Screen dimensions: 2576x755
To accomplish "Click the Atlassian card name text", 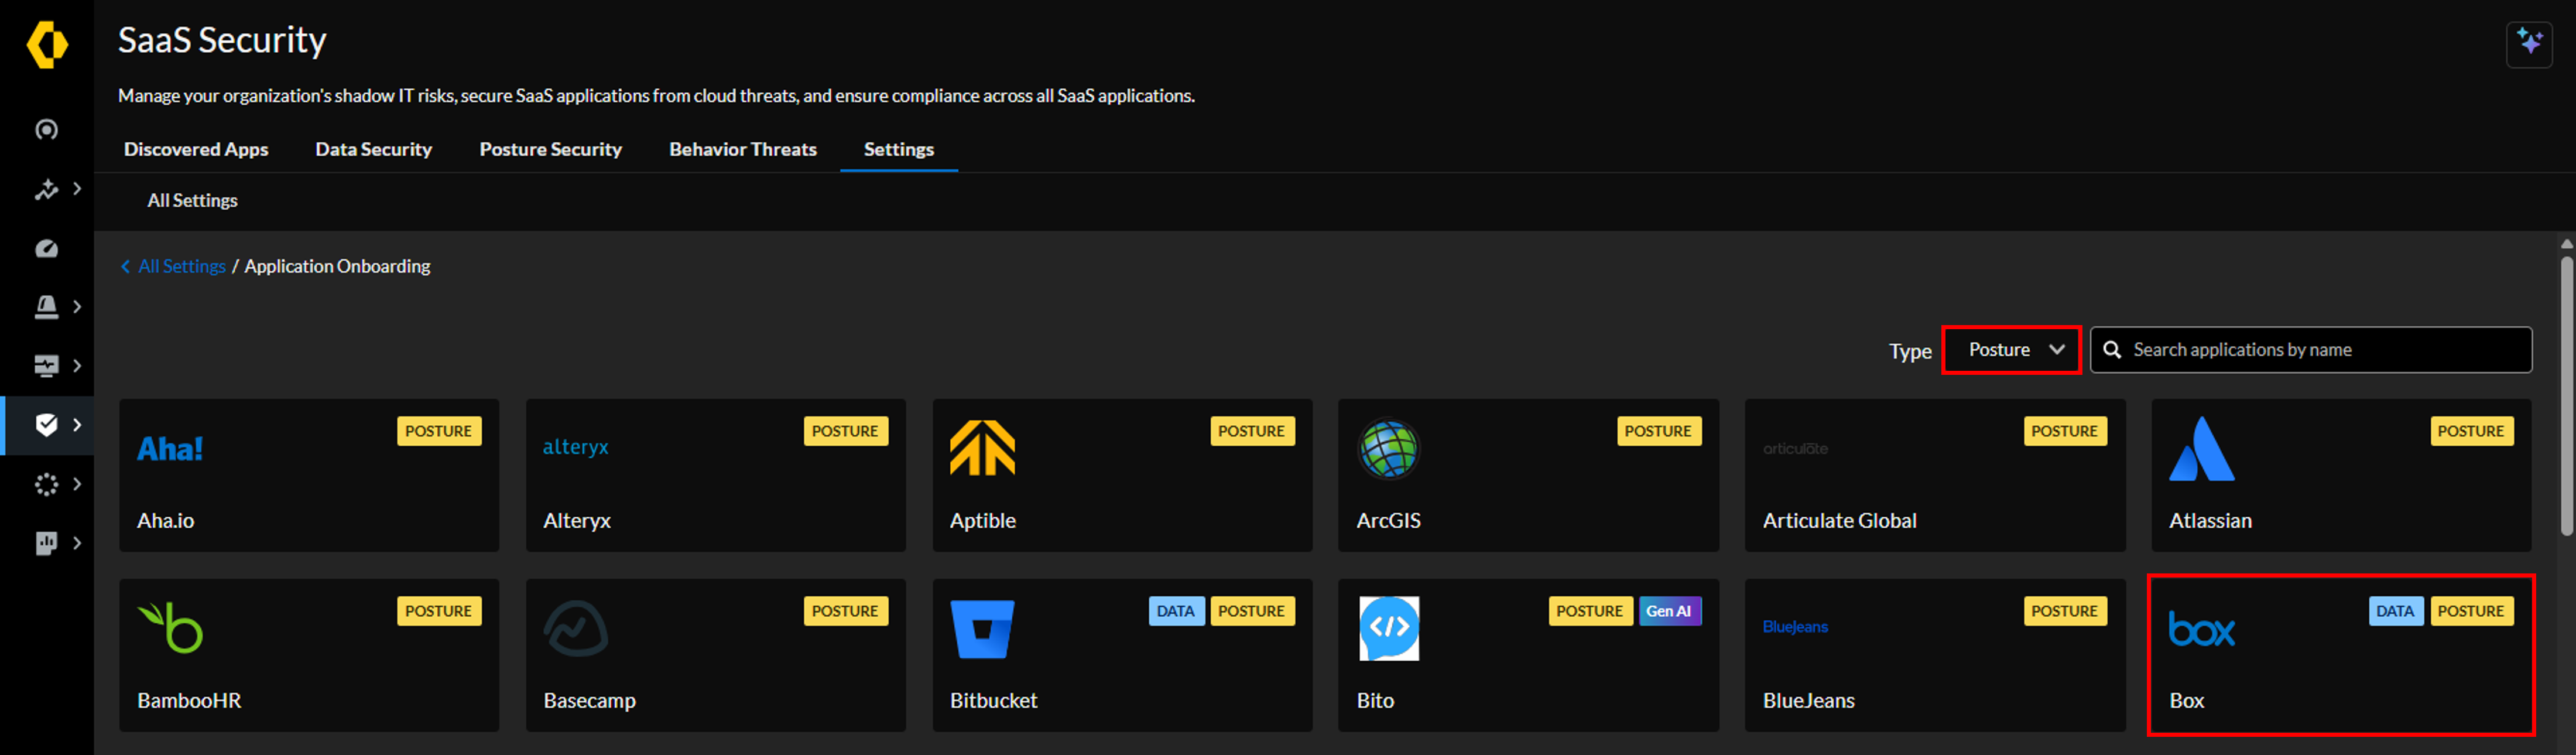I will [x=2210, y=521].
